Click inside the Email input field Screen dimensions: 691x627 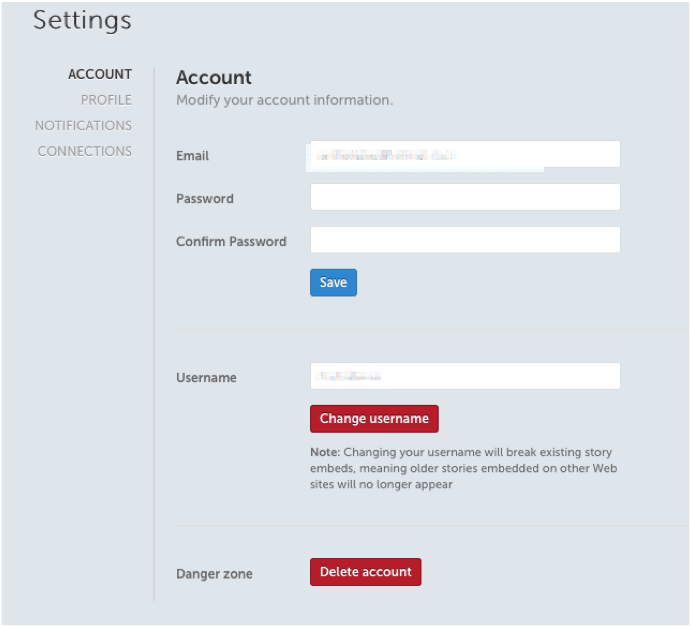[x=465, y=154]
